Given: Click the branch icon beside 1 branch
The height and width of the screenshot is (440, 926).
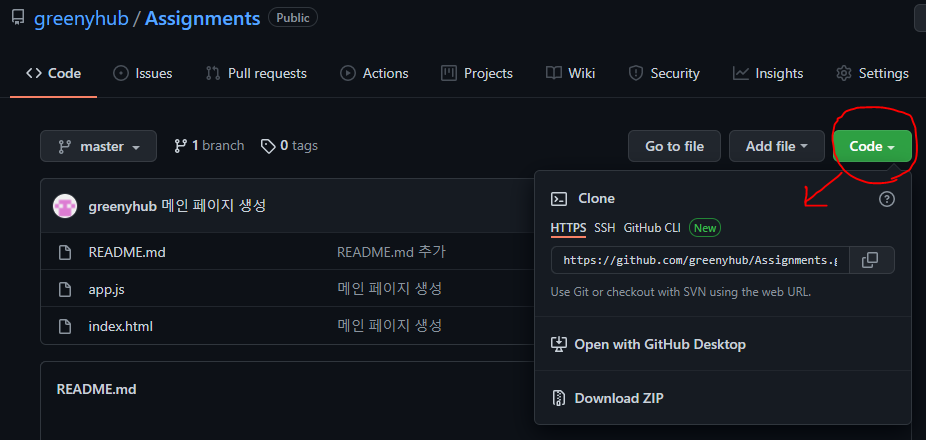Looking at the screenshot, I should click(181, 146).
